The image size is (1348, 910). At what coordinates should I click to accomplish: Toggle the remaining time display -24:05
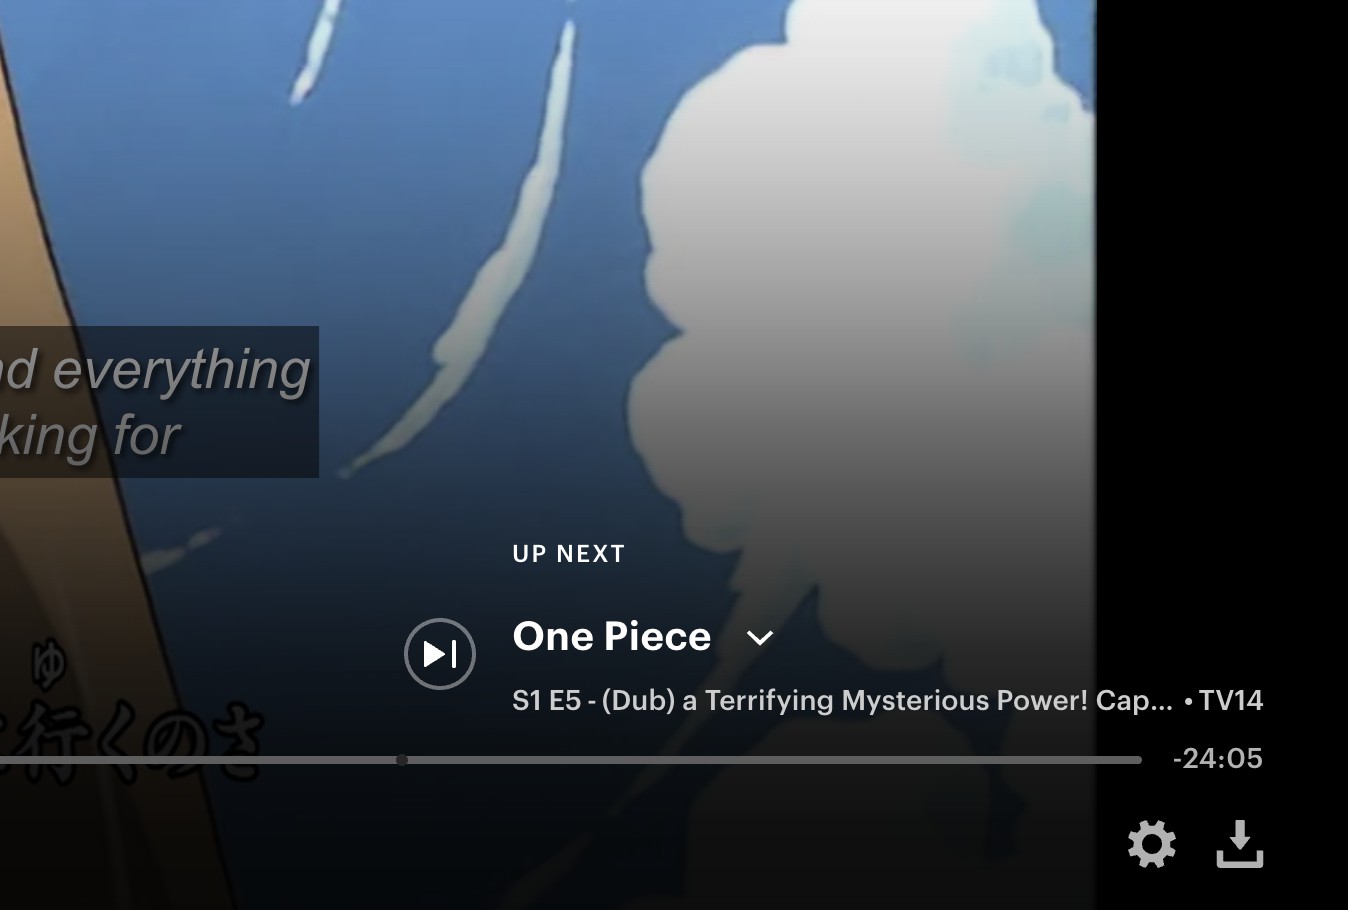(1217, 758)
